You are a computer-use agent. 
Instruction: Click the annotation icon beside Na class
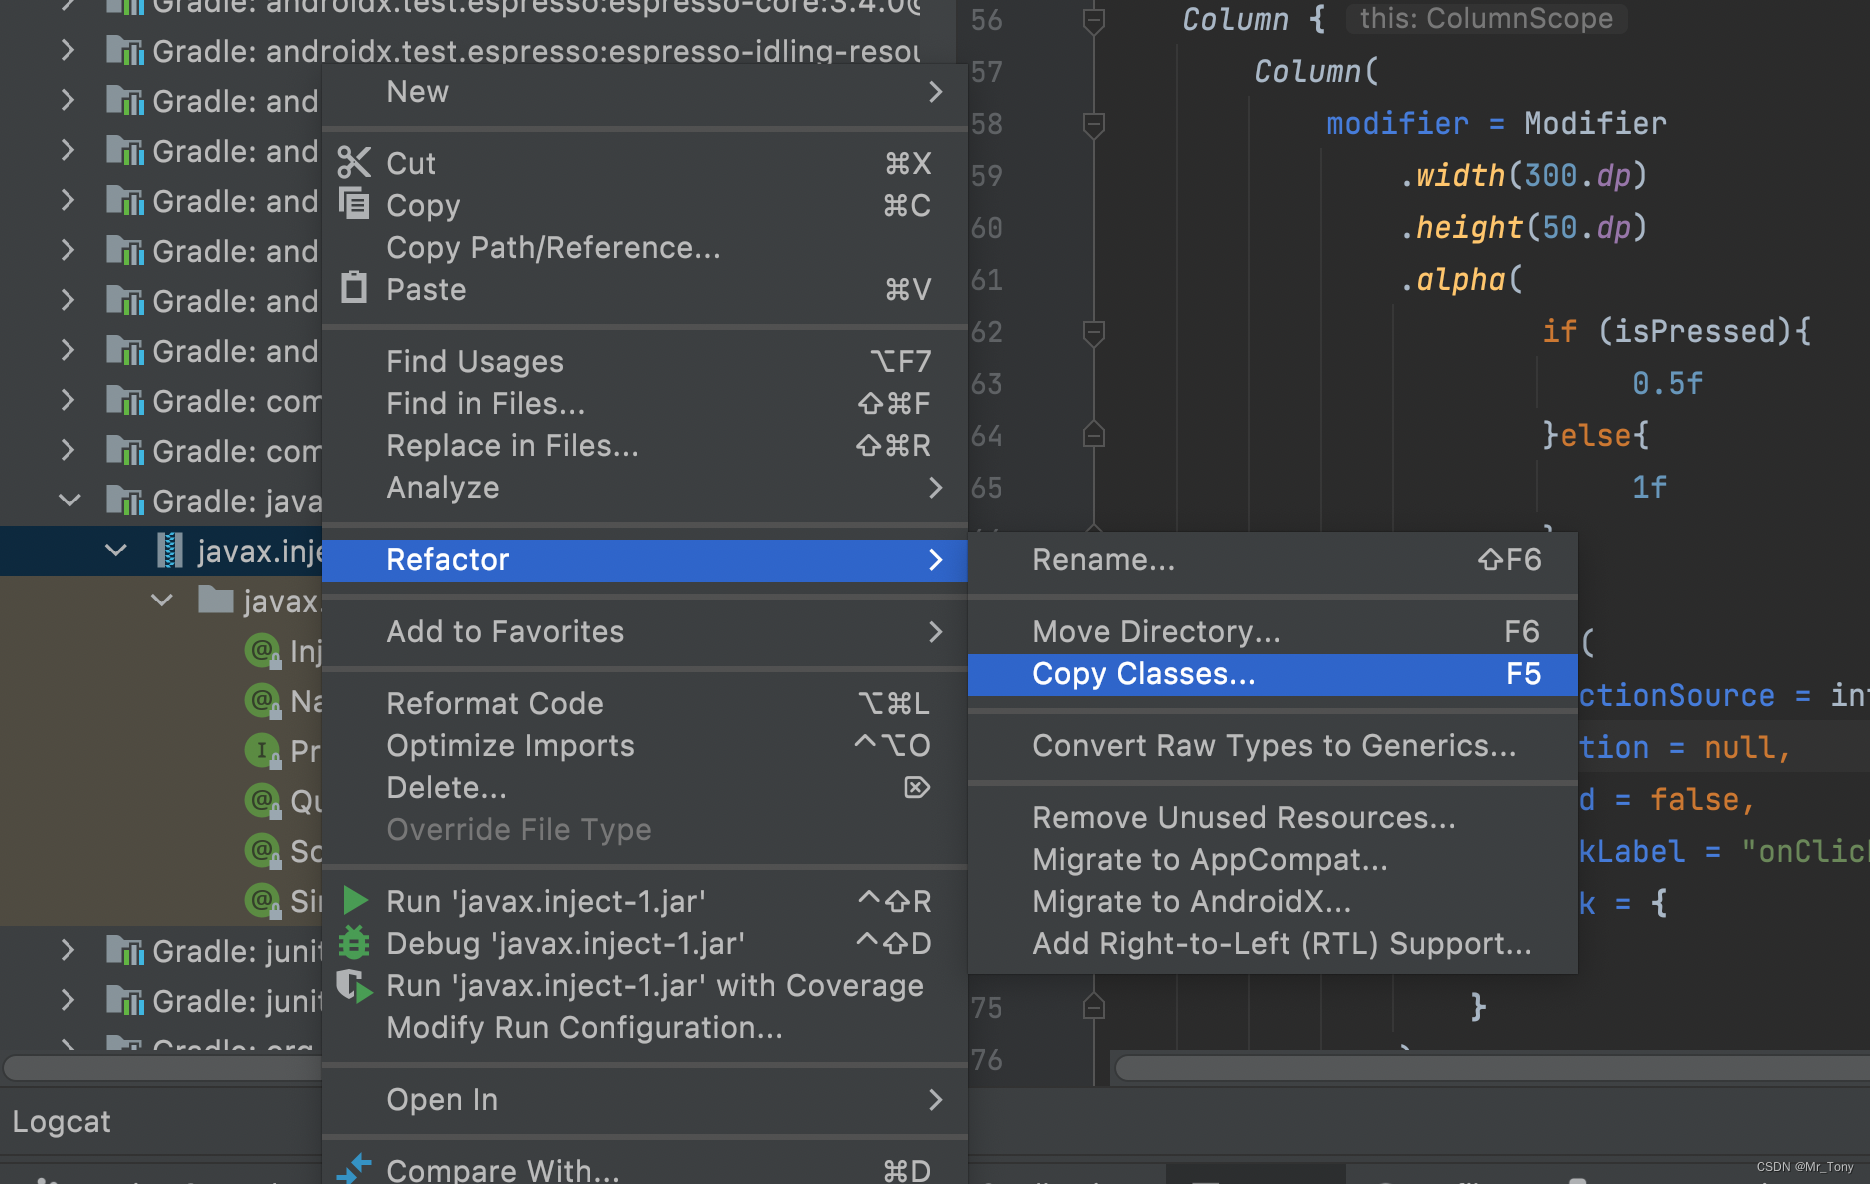263,701
